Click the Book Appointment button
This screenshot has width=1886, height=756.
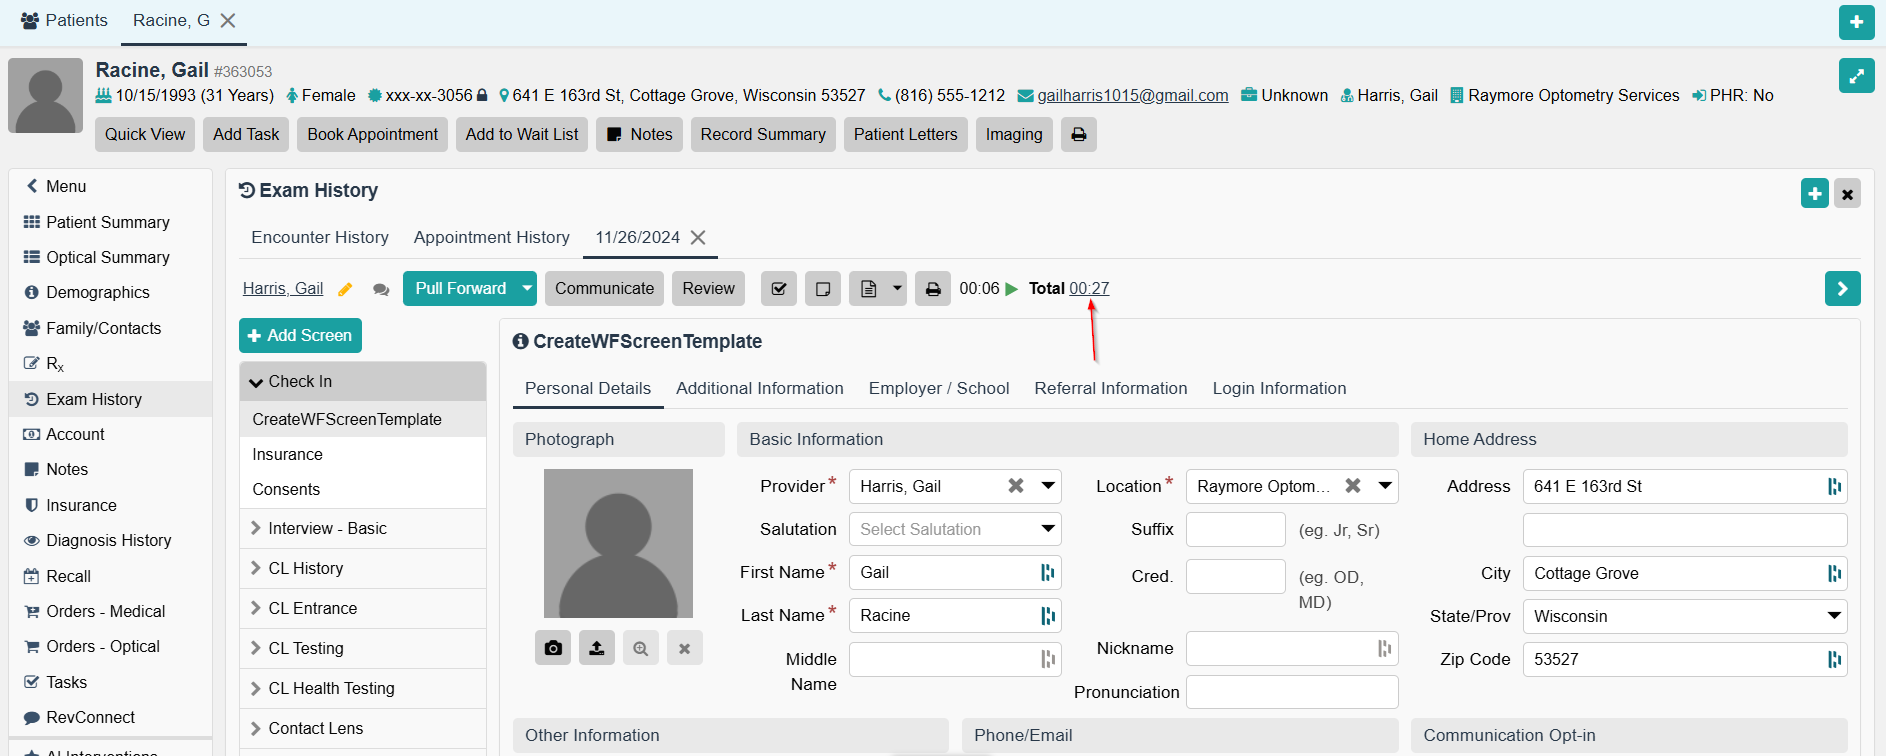click(372, 135)
